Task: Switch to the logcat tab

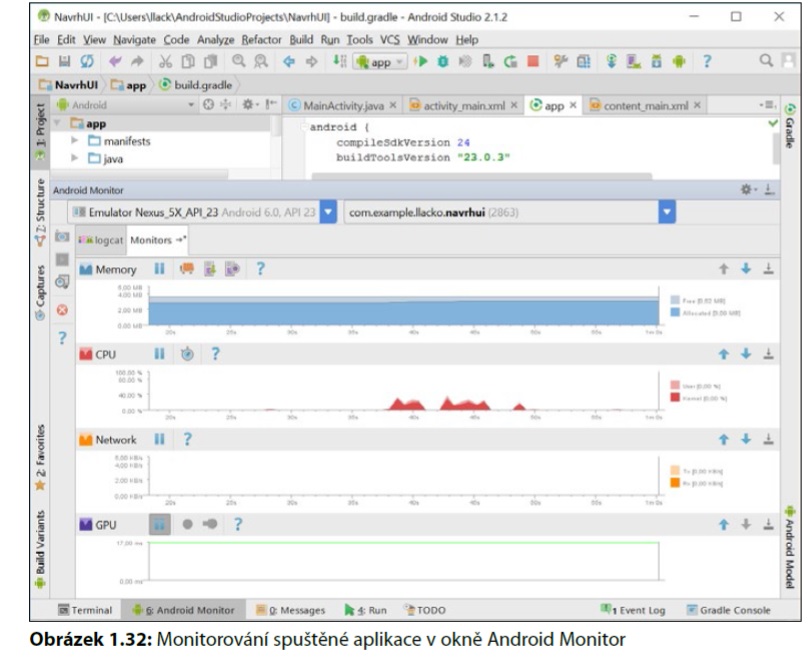Action: (102, 240)
